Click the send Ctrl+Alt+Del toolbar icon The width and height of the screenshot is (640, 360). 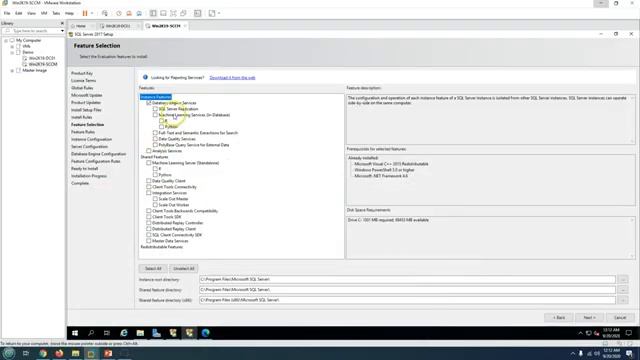click(x=105, y=13)
